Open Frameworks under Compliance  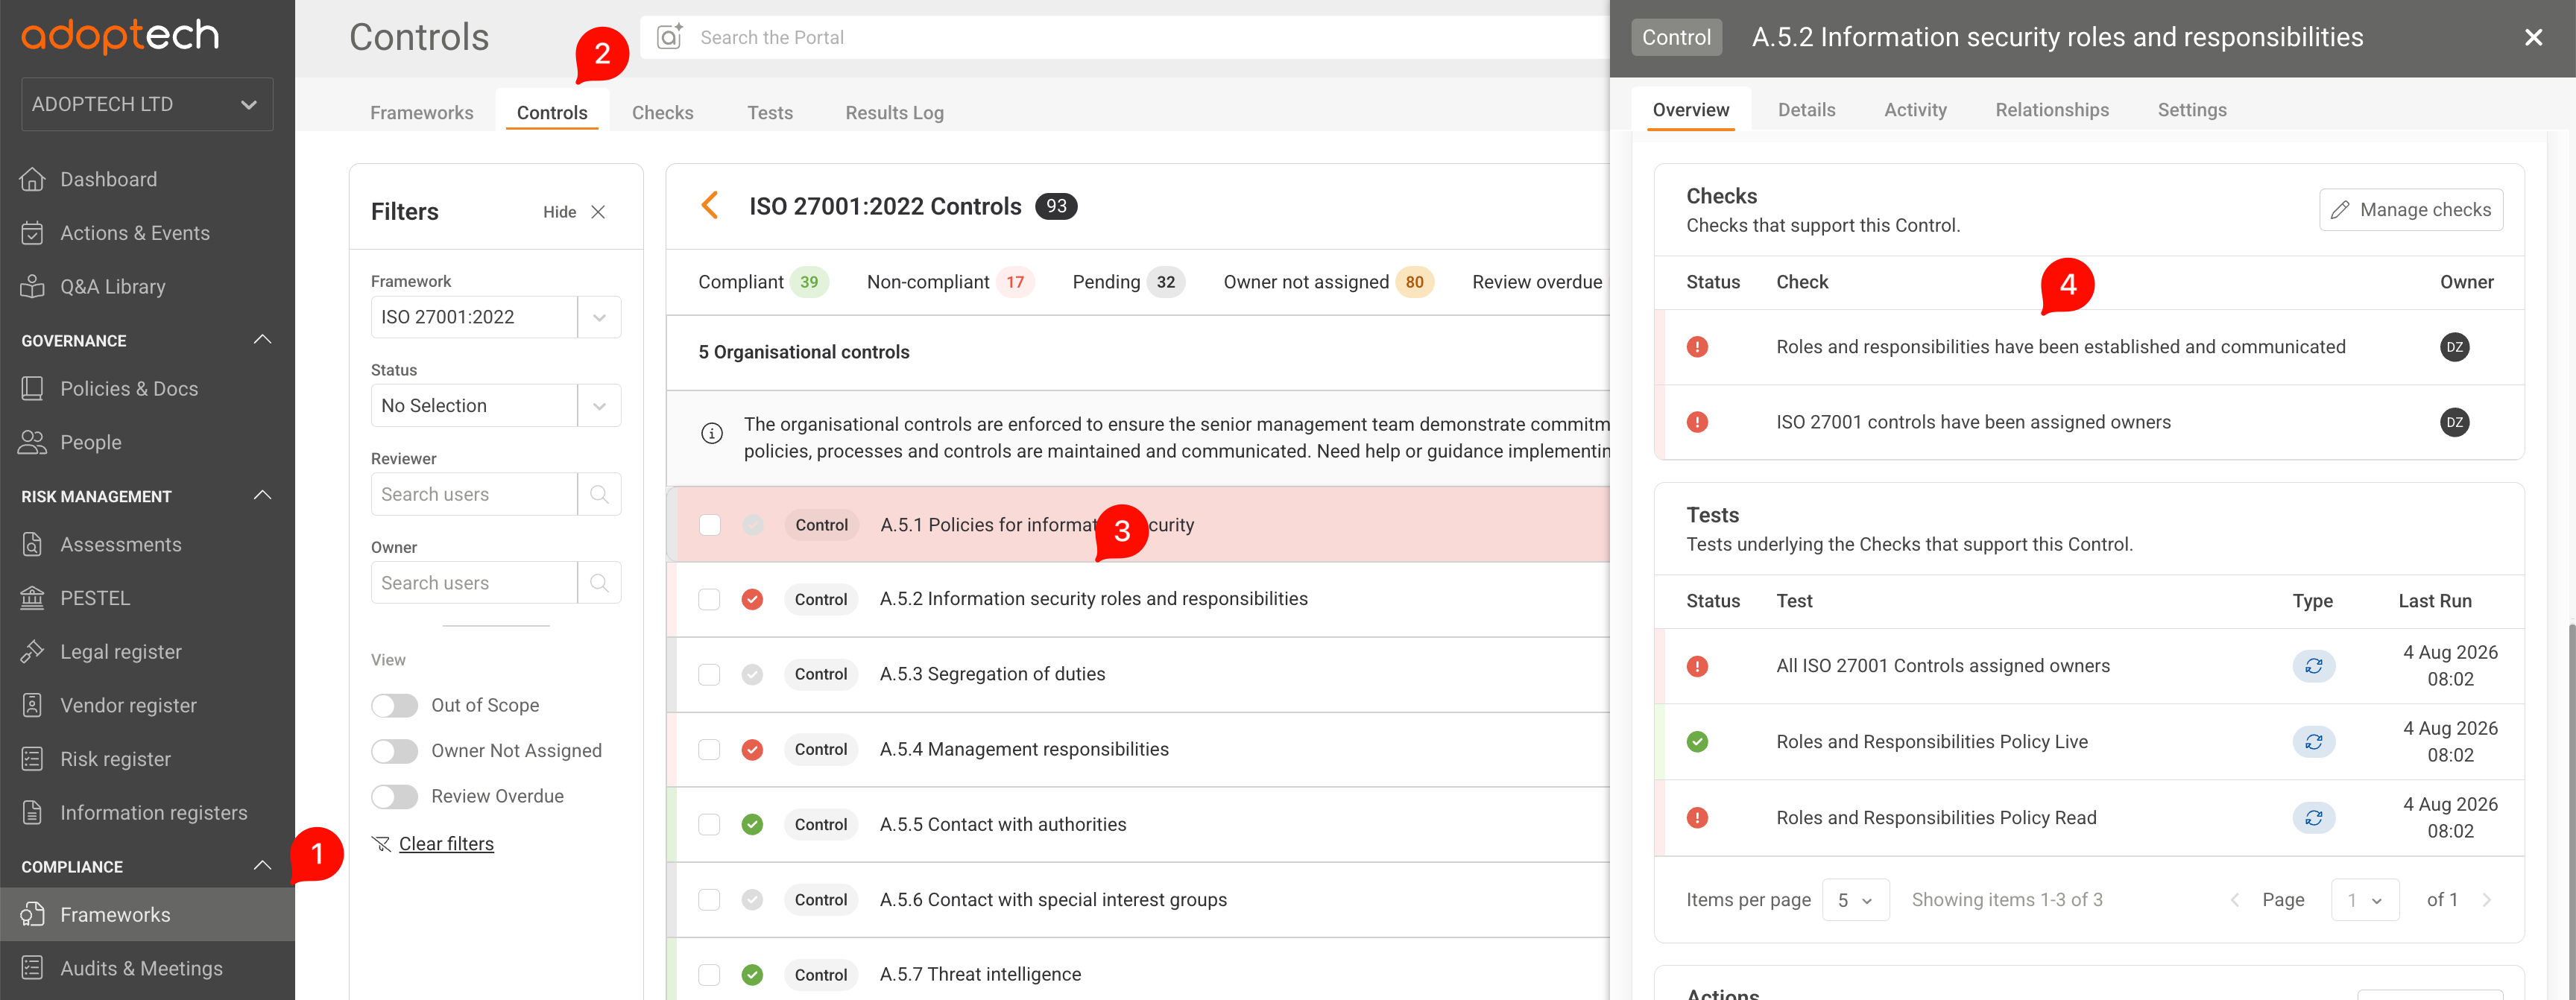[147, 915]
